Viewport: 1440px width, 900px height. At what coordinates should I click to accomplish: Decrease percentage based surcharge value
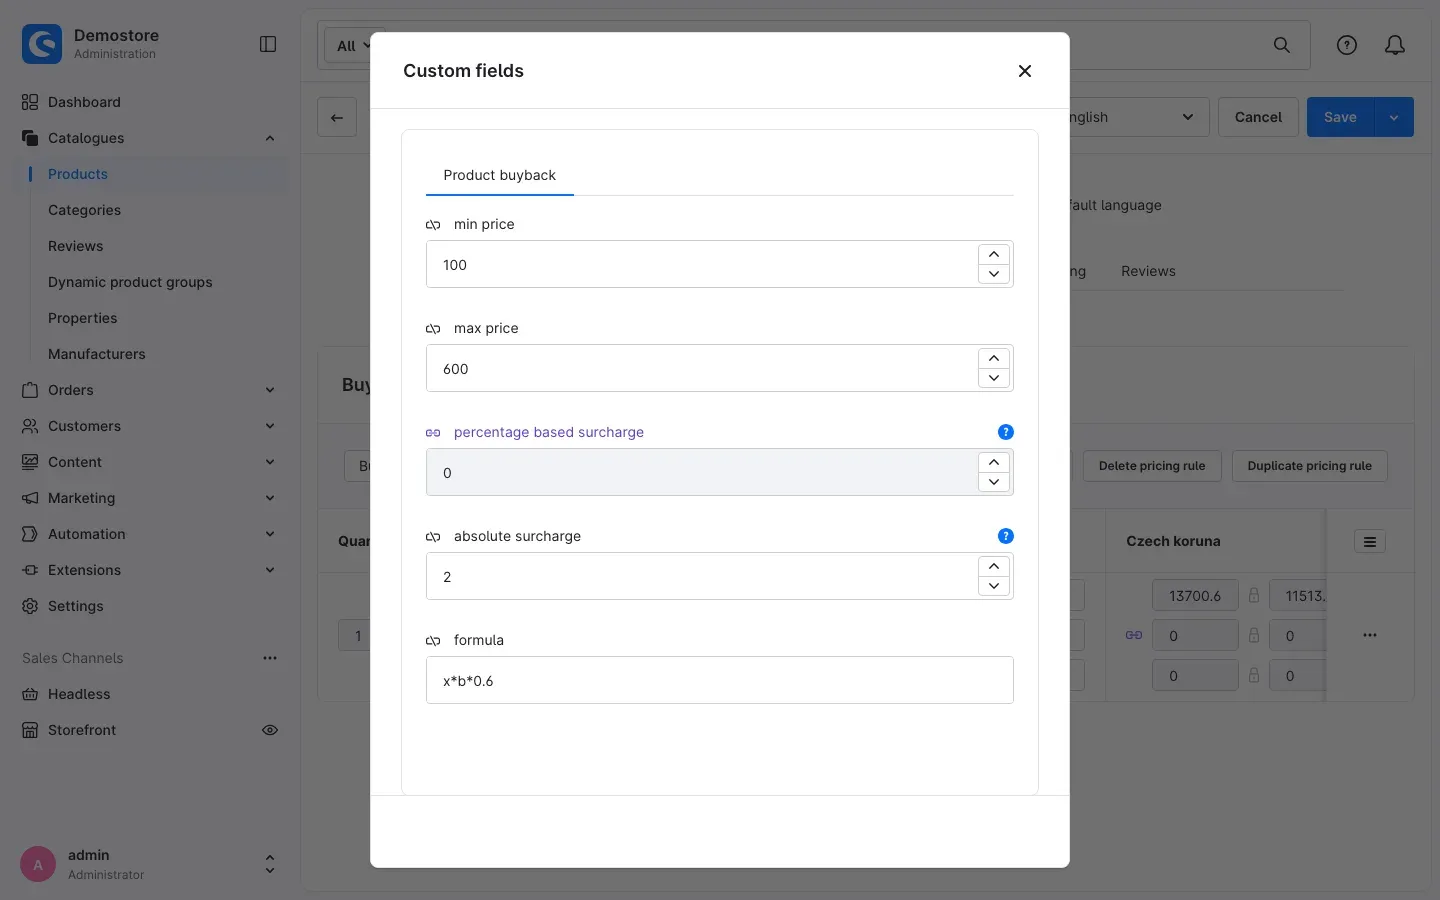(x=994, y=482)
